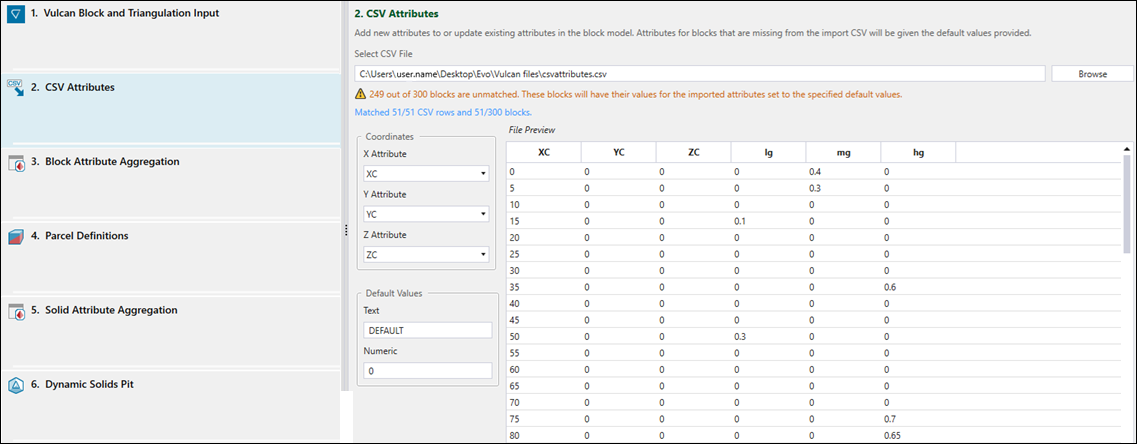
Task: Expand the Y Attribute dropdown
Action: click(426, 214)
